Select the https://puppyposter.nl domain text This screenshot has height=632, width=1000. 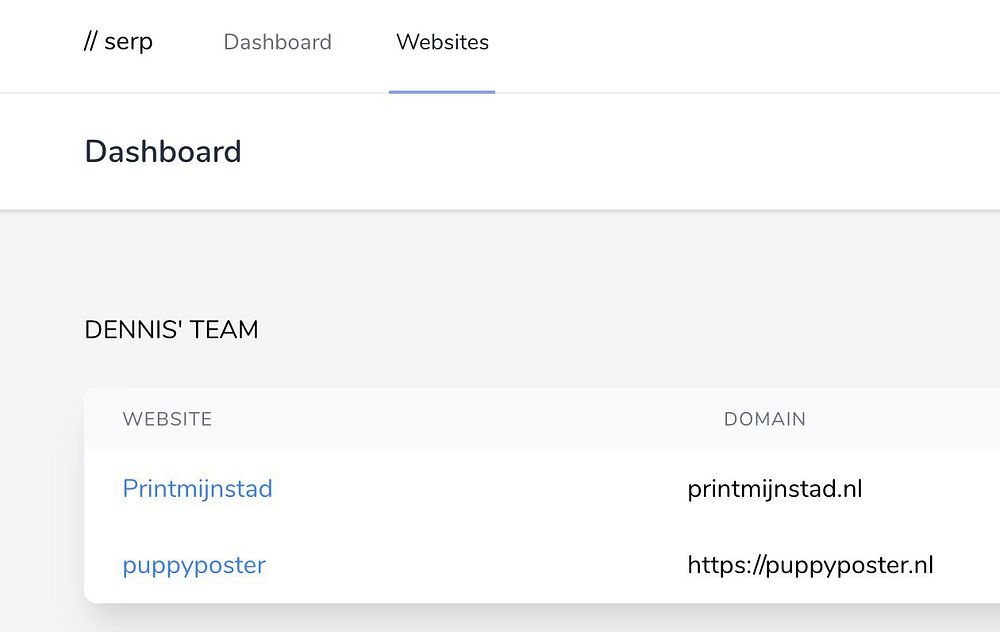point(810,565)
